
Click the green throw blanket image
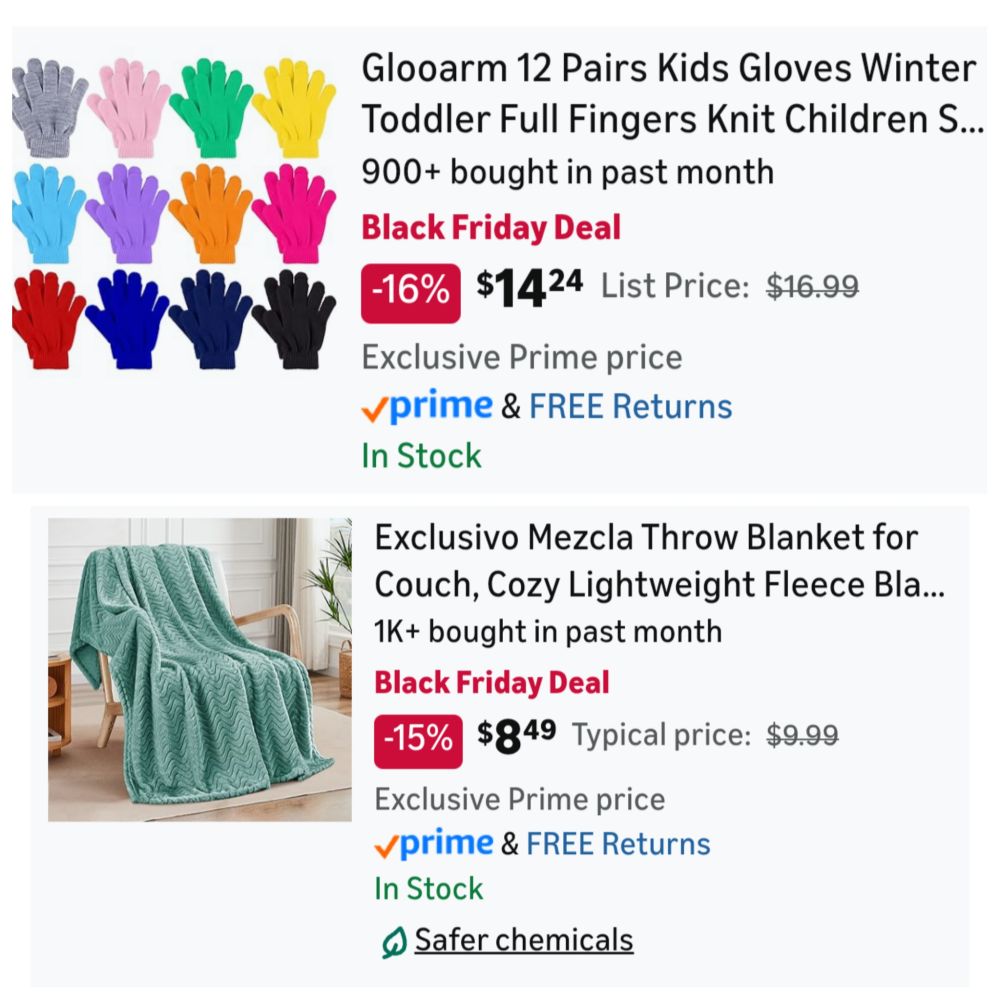[x=200, y=670]
